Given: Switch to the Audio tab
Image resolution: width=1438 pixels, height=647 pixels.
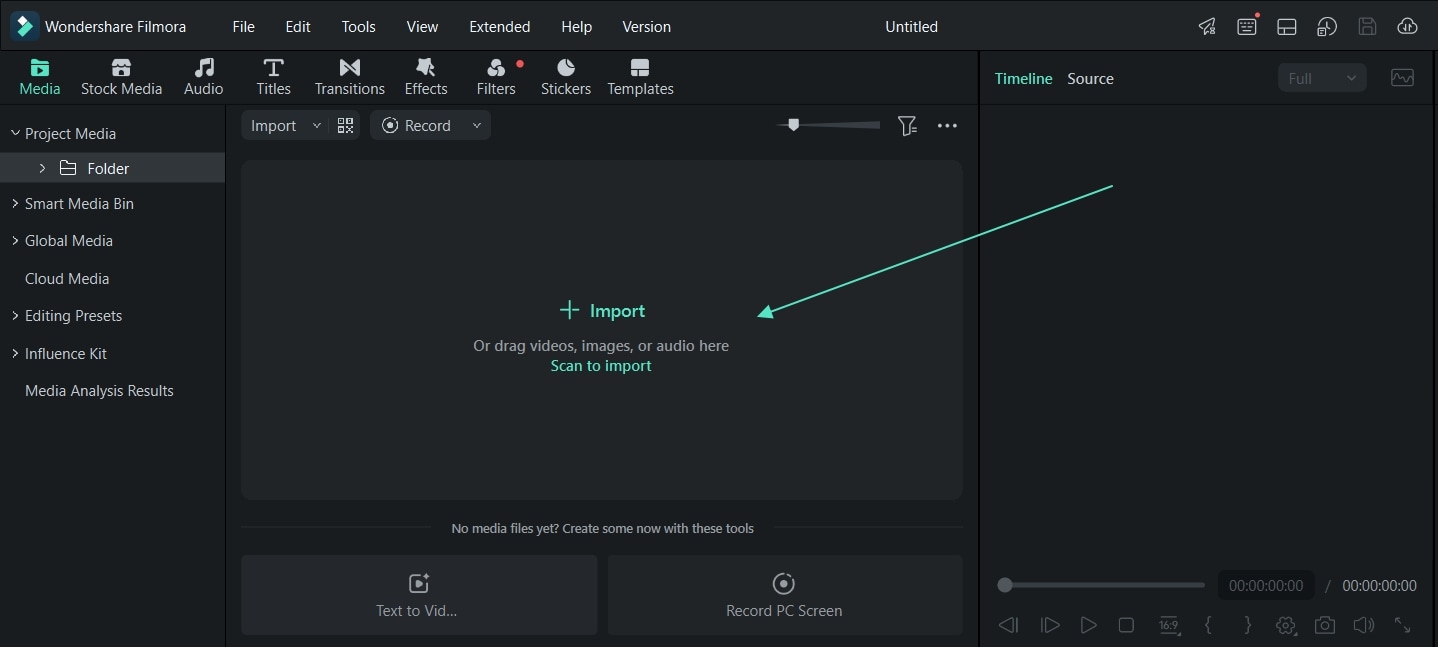Looking at the screenshot, I should tap(204, 77).
